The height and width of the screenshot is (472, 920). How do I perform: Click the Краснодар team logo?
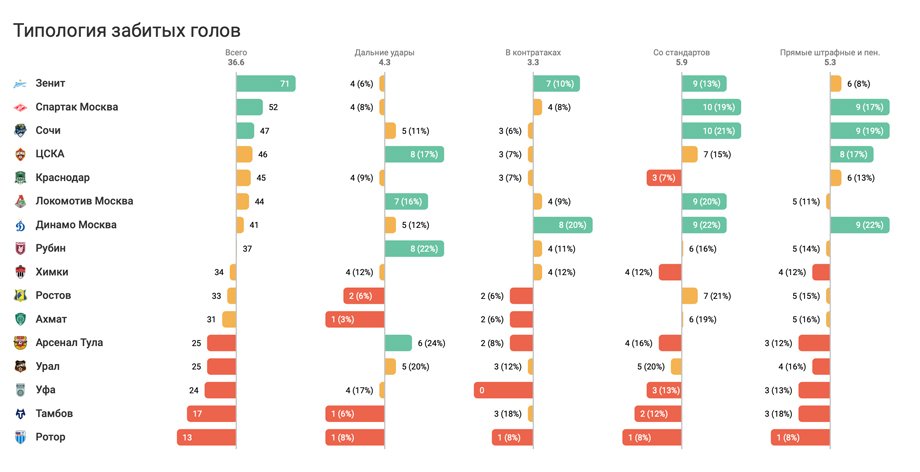tap(21, 178)
